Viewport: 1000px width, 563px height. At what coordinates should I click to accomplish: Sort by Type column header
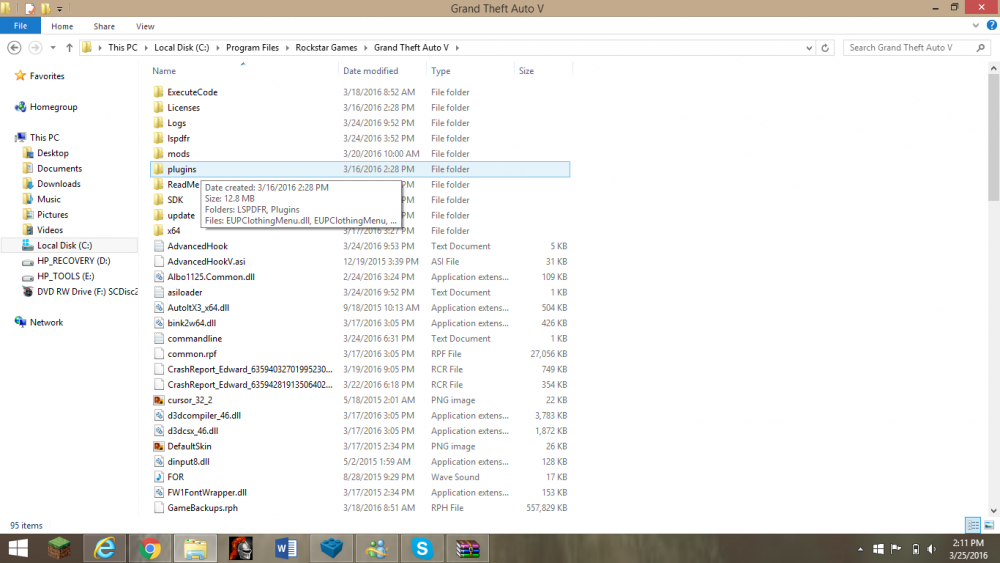point(441,71)
